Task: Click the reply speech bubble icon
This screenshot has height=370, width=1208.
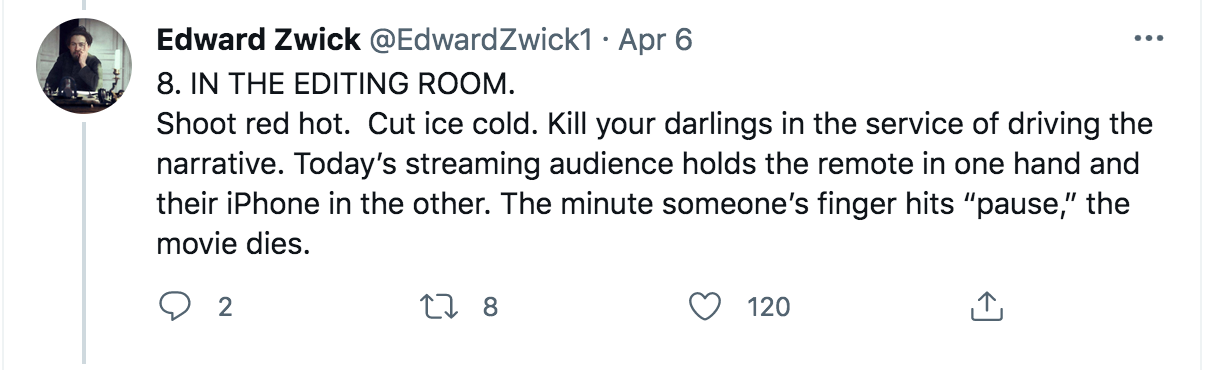Action: (x=177, y=307)
